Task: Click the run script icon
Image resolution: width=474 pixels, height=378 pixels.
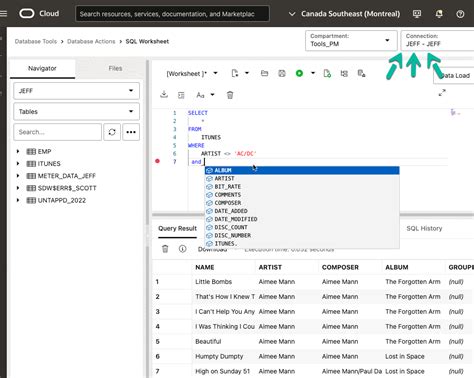Action: pos(327,73)
